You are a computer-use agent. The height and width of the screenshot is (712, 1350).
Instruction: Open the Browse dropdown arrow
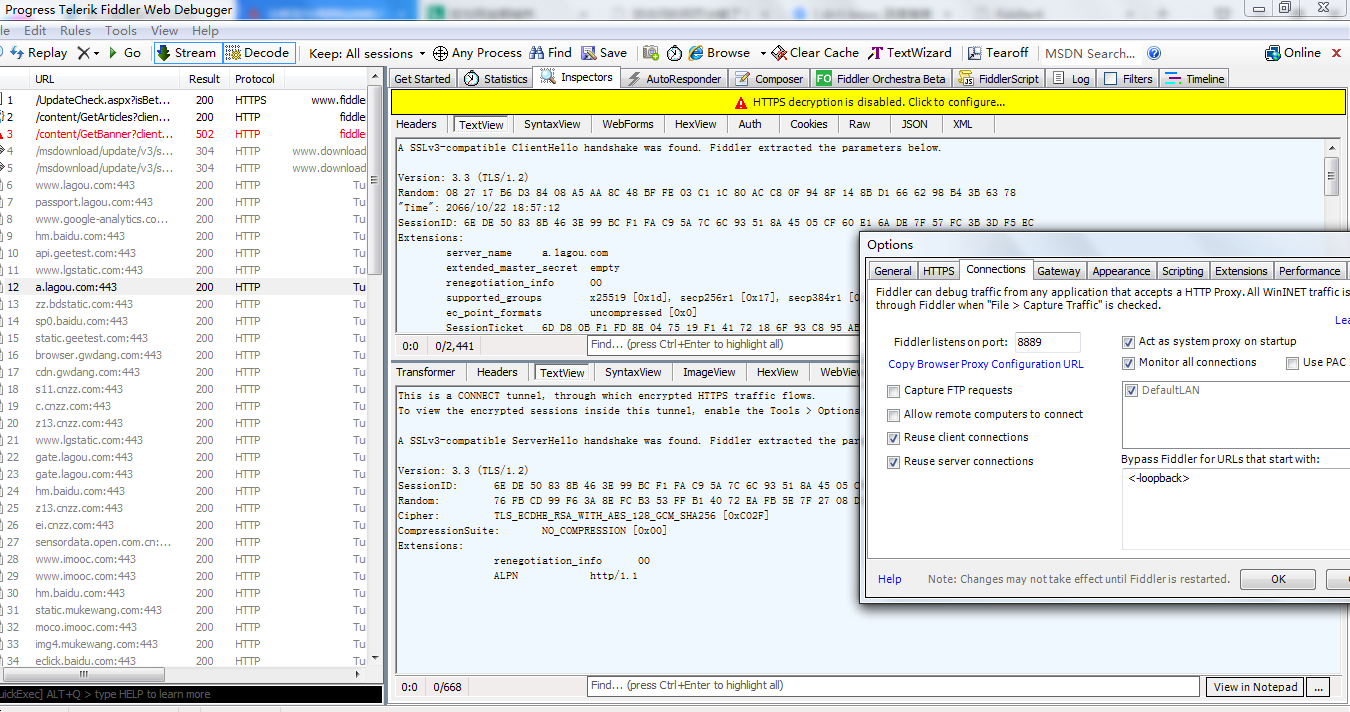[x=763, y=54]
